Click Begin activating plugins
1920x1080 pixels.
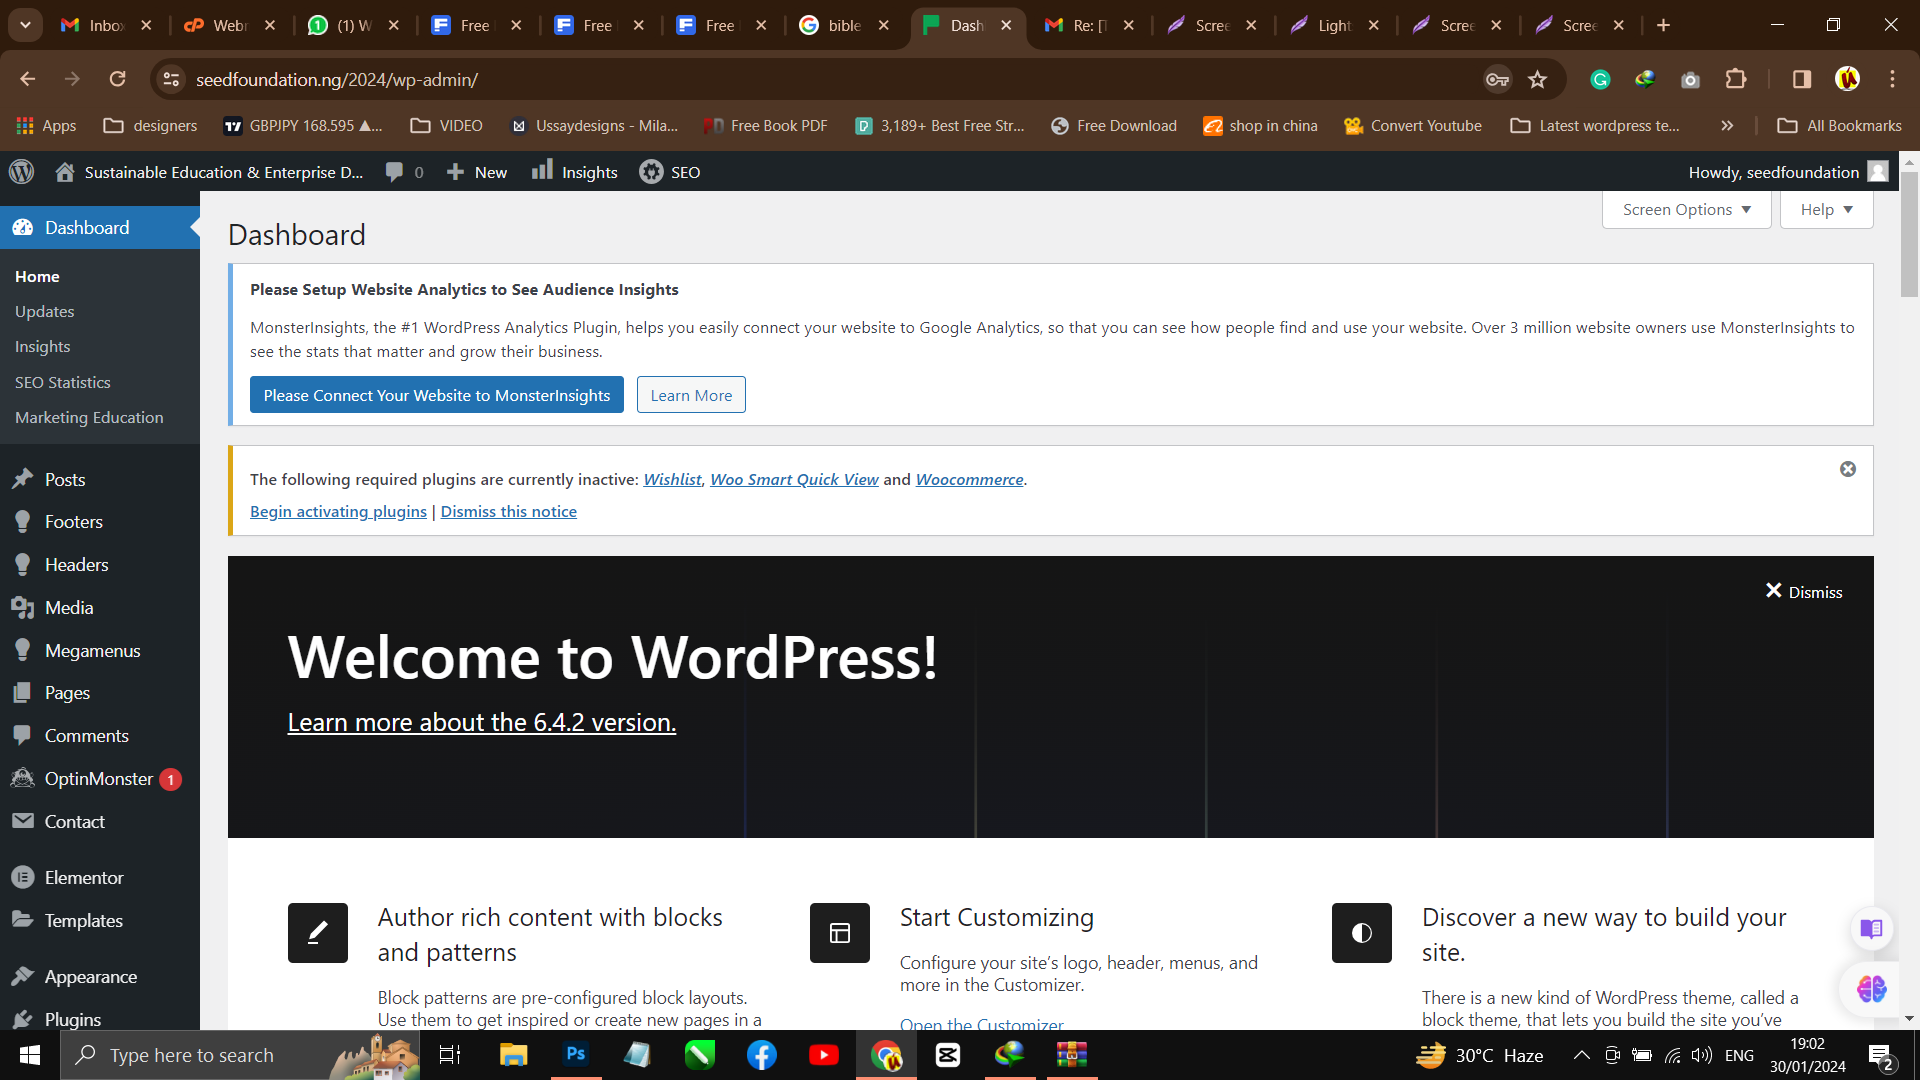point(338,512)
